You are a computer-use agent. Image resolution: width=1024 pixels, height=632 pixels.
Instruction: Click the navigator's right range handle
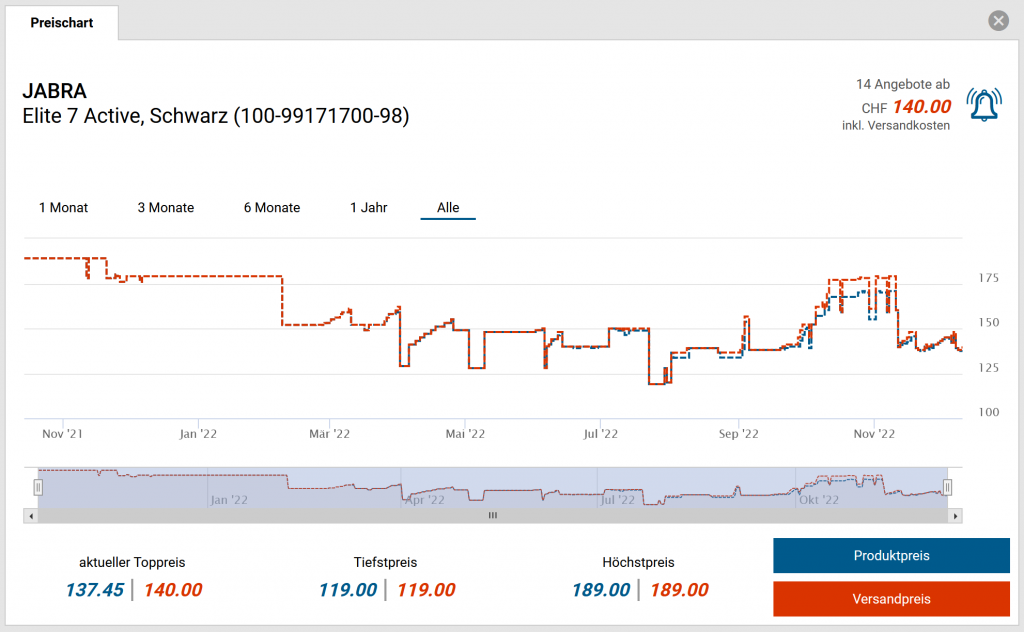click(x=948, y=487)
